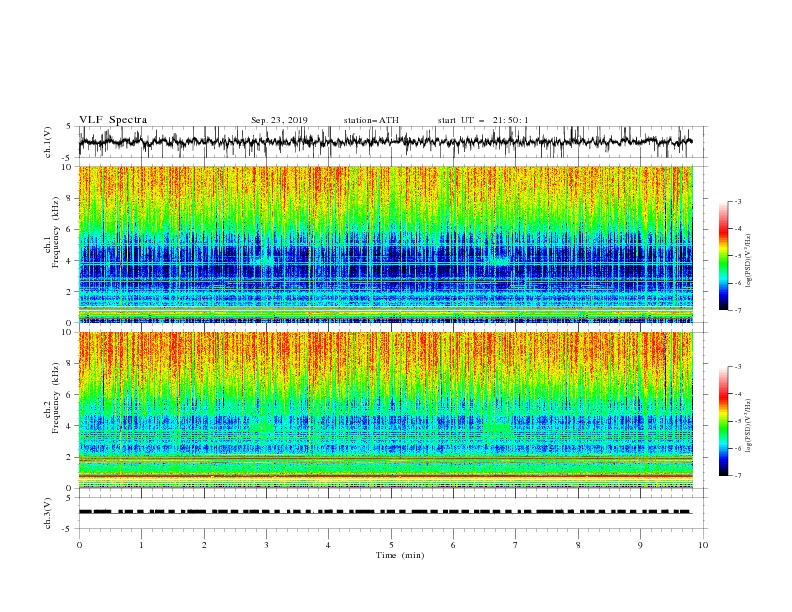Click the 'ch.1(V)' axis label
Image resolution: width=792 pixels, height=612 pixels.
click(48, 142)
